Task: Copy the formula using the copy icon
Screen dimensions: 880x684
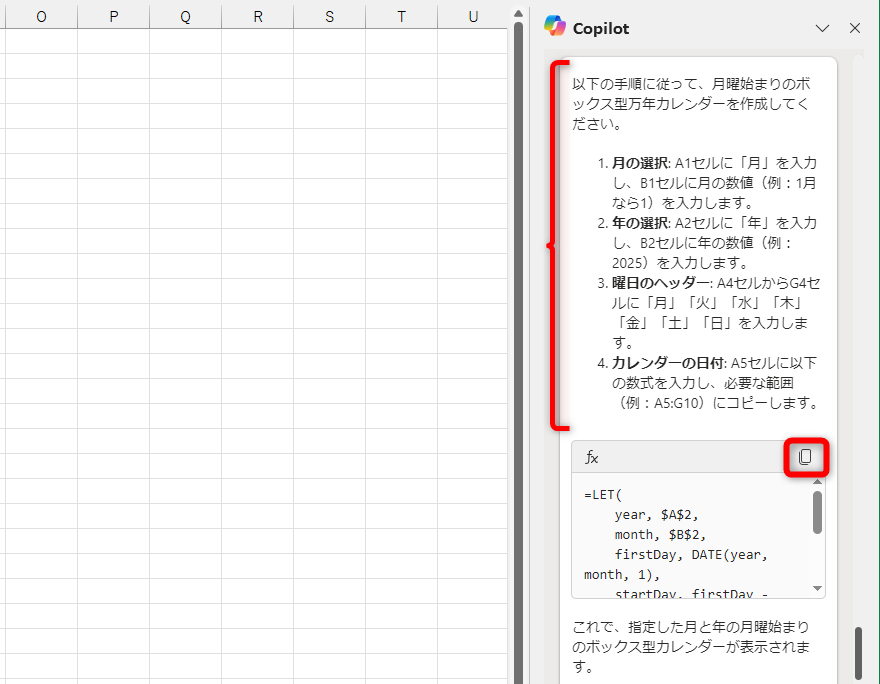Action: (806, 457)
